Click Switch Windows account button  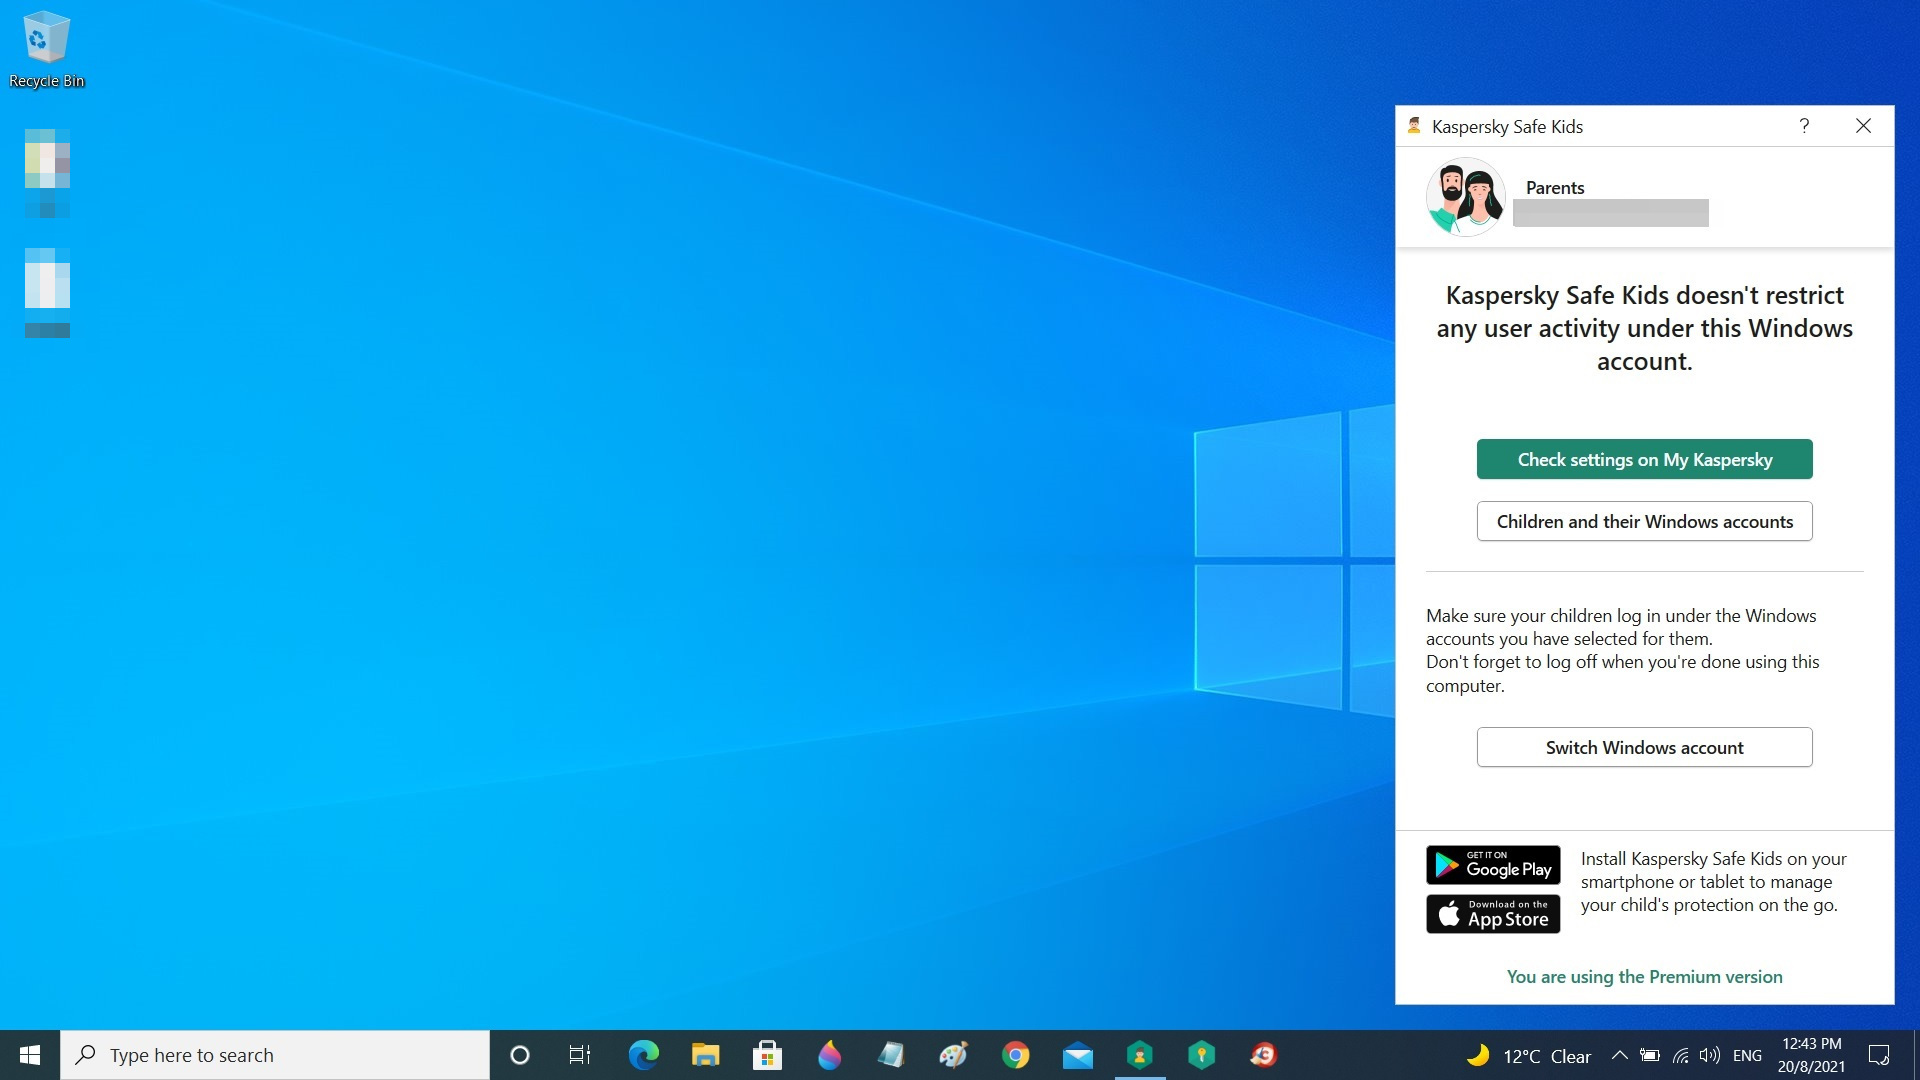click(x=1644, y=747)
